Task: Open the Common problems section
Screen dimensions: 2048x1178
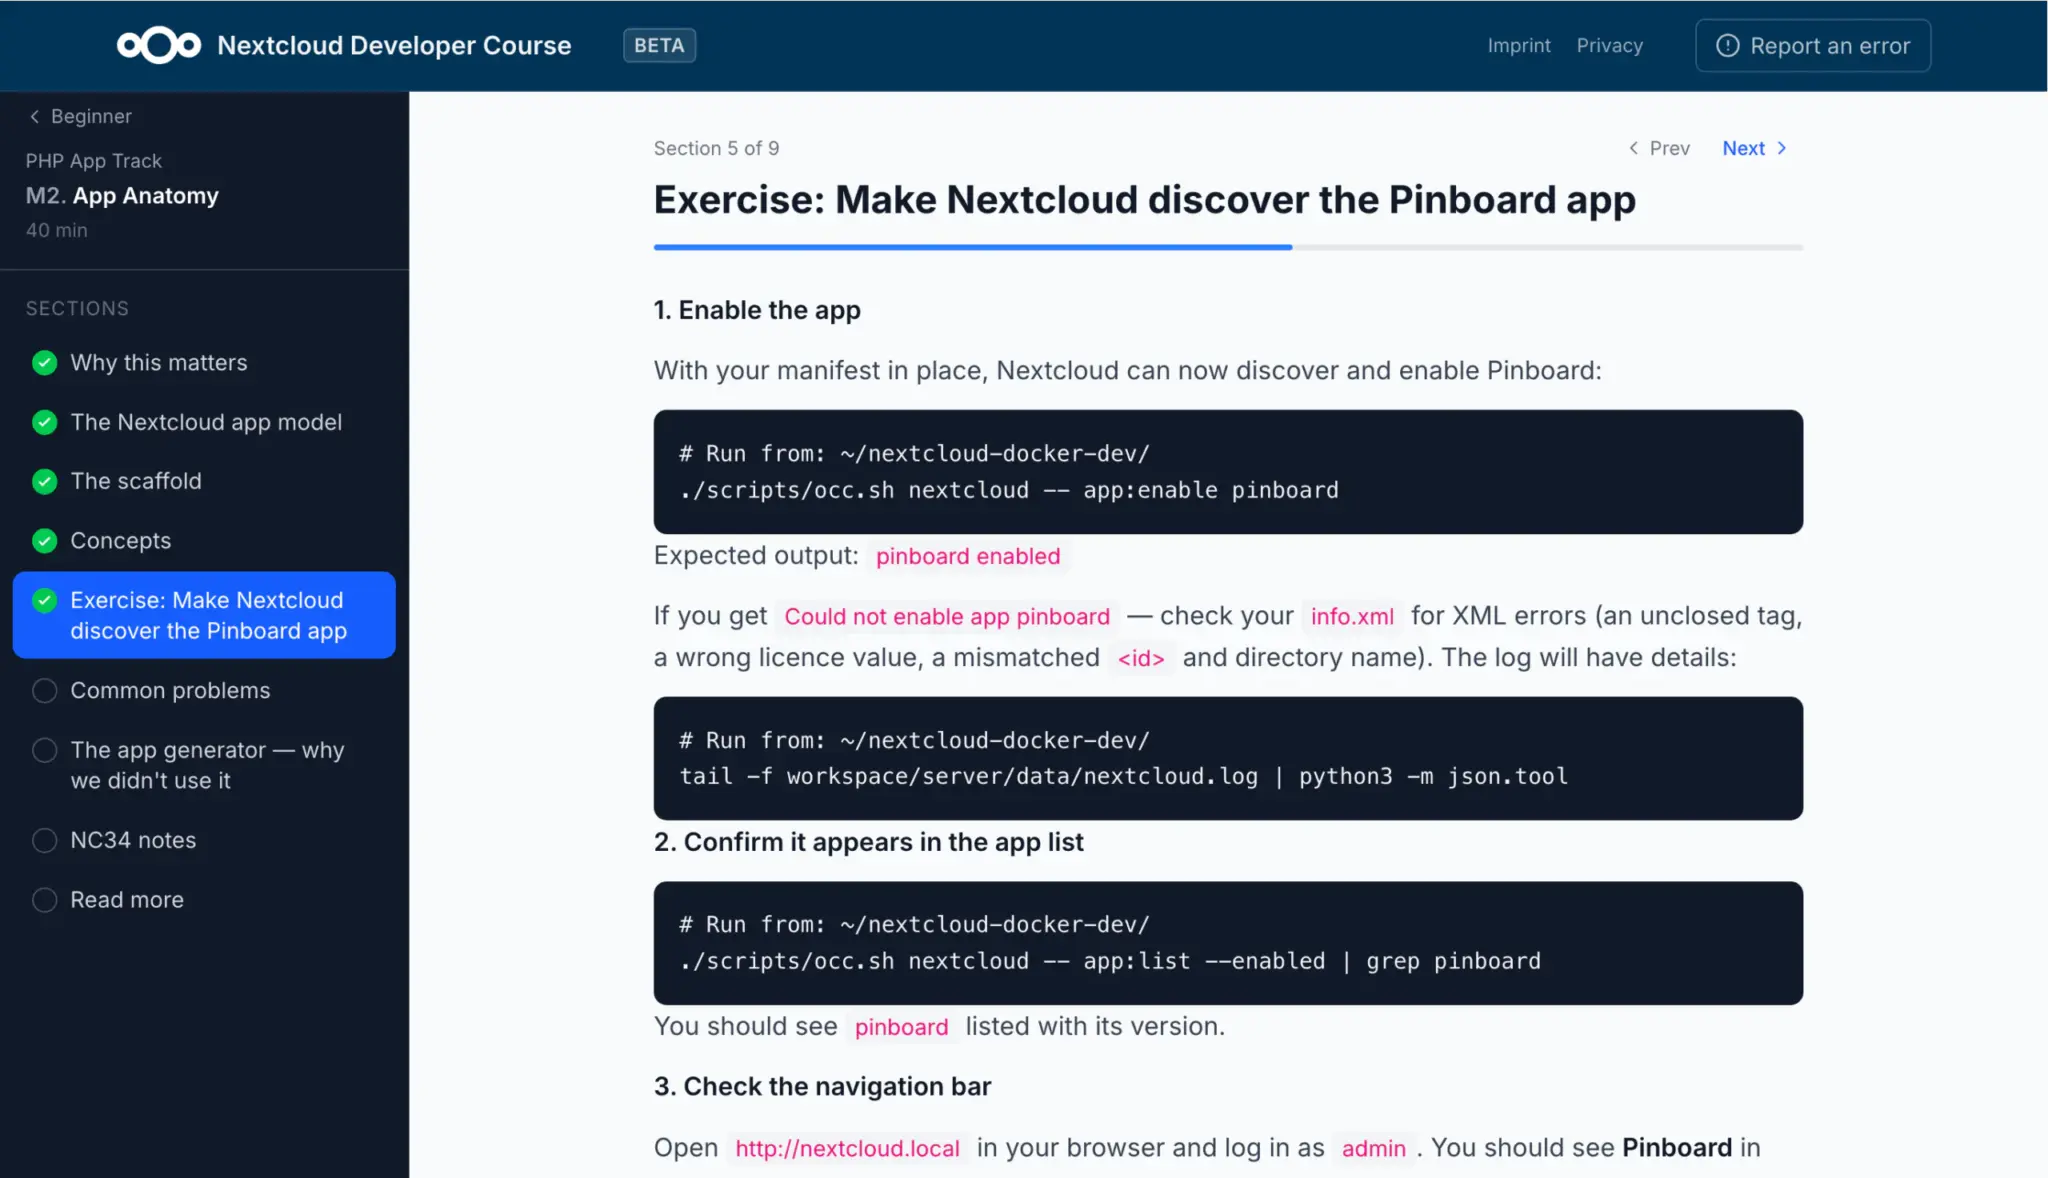Action: [x=204, y=690]
